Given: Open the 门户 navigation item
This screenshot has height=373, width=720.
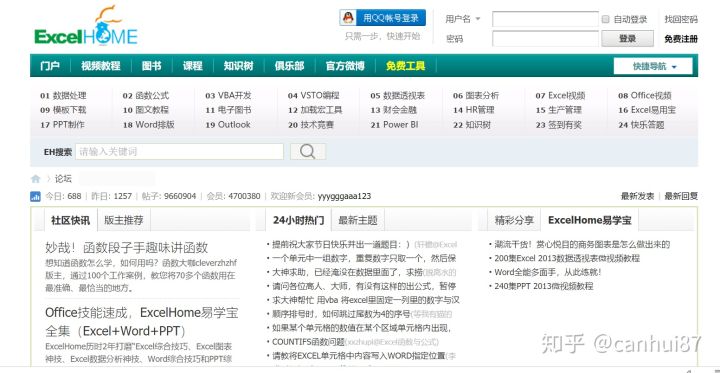Looking at the screenshot, I should [x=50, y=66].
